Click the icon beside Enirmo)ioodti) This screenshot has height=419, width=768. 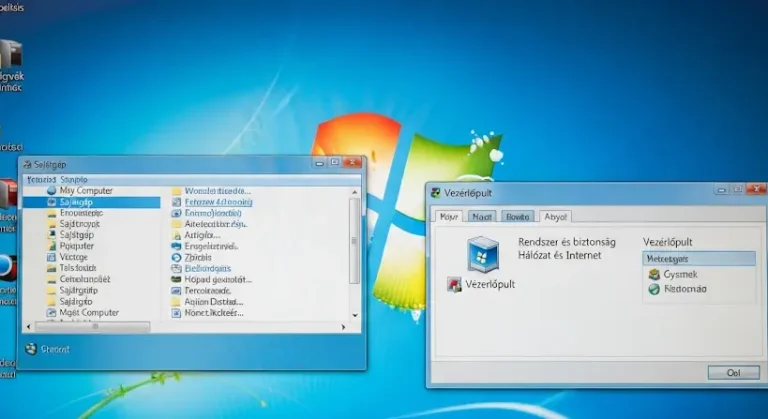coord(176,213)
